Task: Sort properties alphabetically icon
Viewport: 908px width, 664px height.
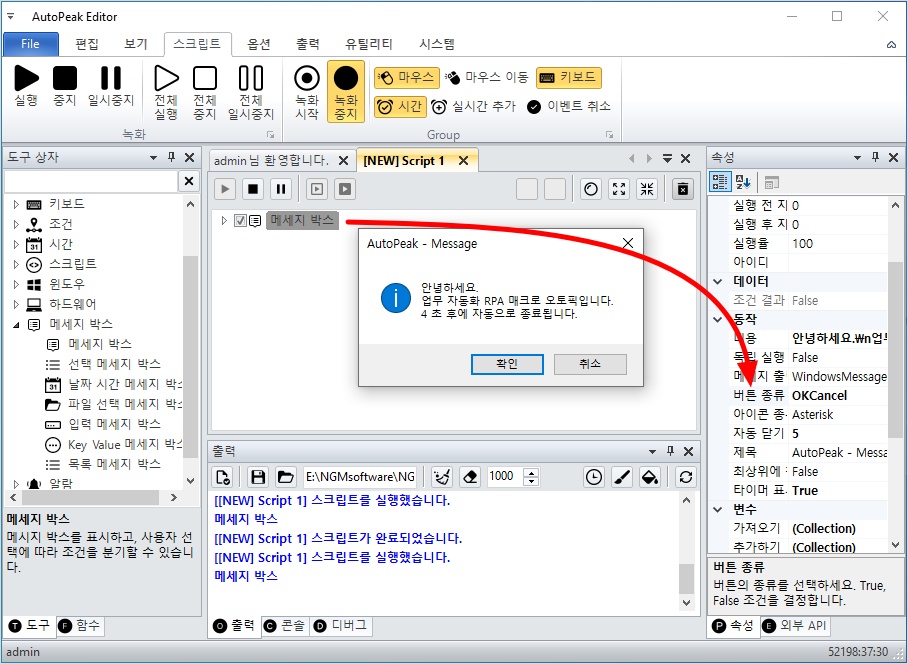Action: click(x=743, y=182)
